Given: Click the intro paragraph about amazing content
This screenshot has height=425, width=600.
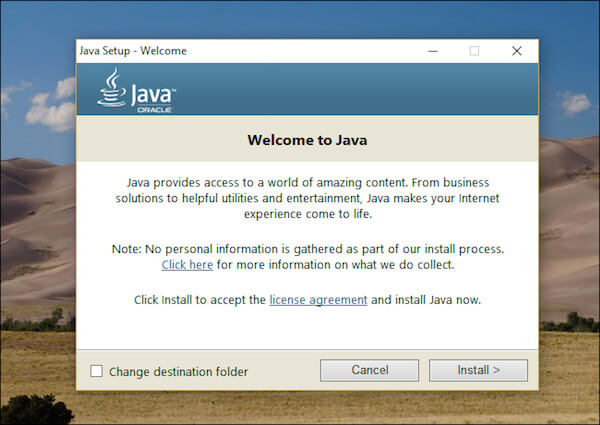Looking at the screenshot, I should (308, 198).
